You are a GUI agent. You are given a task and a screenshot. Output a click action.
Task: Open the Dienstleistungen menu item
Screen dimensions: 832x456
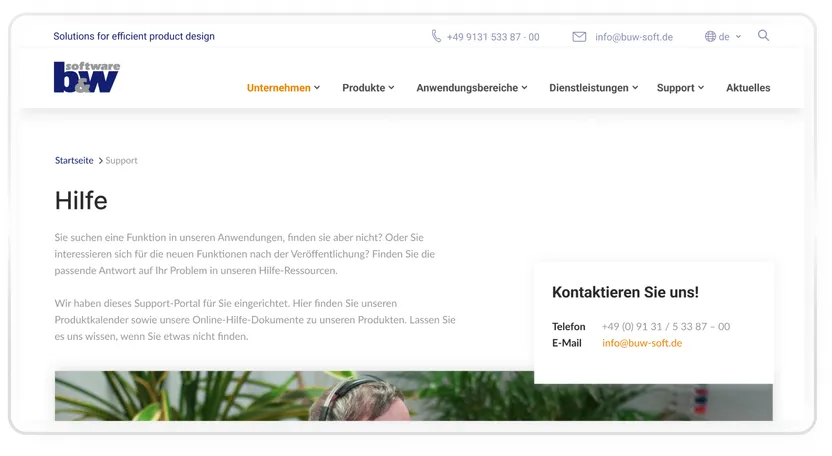coord(588,88)
